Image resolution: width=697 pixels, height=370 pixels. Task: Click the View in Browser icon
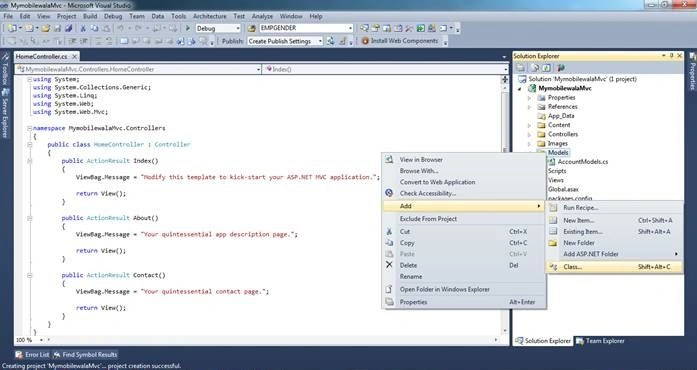coord(389,159)
